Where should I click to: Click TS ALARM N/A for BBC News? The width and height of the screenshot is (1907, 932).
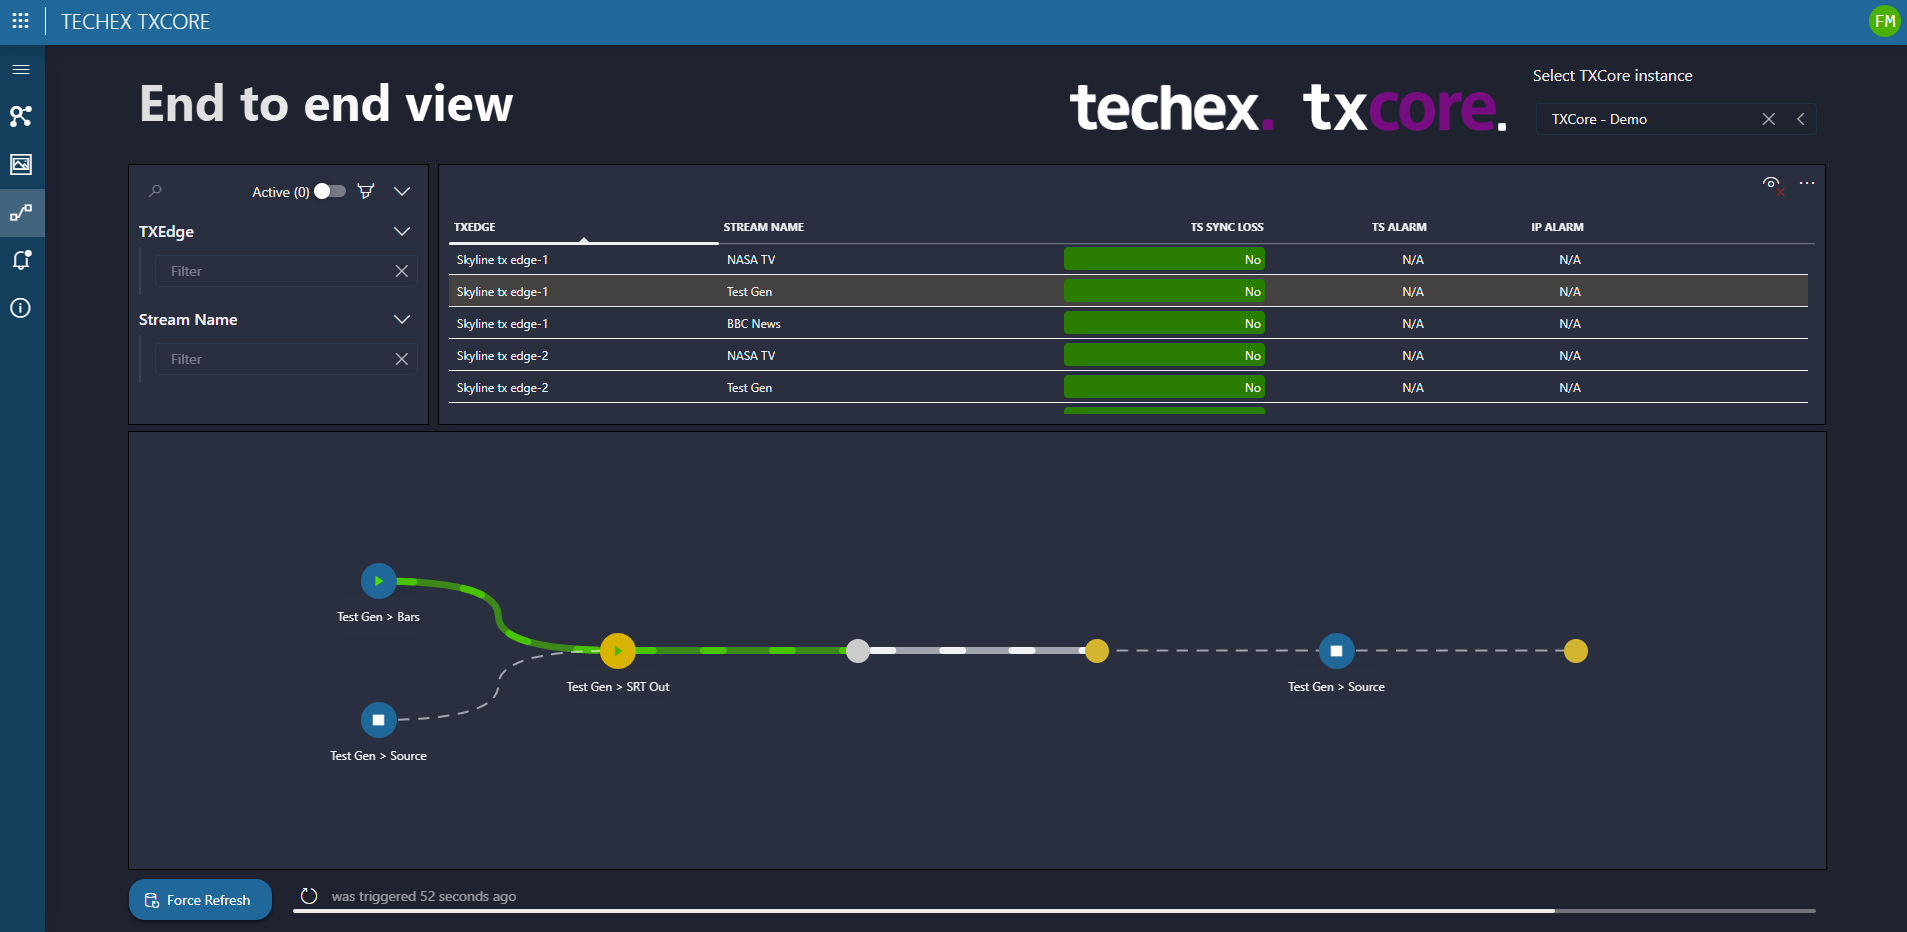coord(1413,324)
